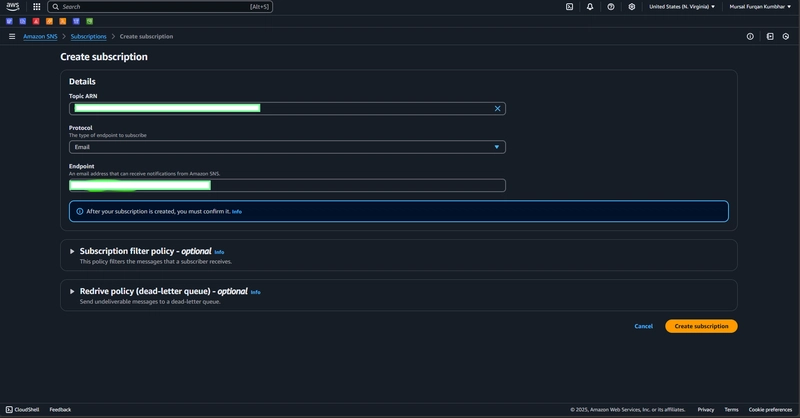The image size is (800, 418).
Task: Click the Create subscription breadcrumb text
Action: coord(146,36)
